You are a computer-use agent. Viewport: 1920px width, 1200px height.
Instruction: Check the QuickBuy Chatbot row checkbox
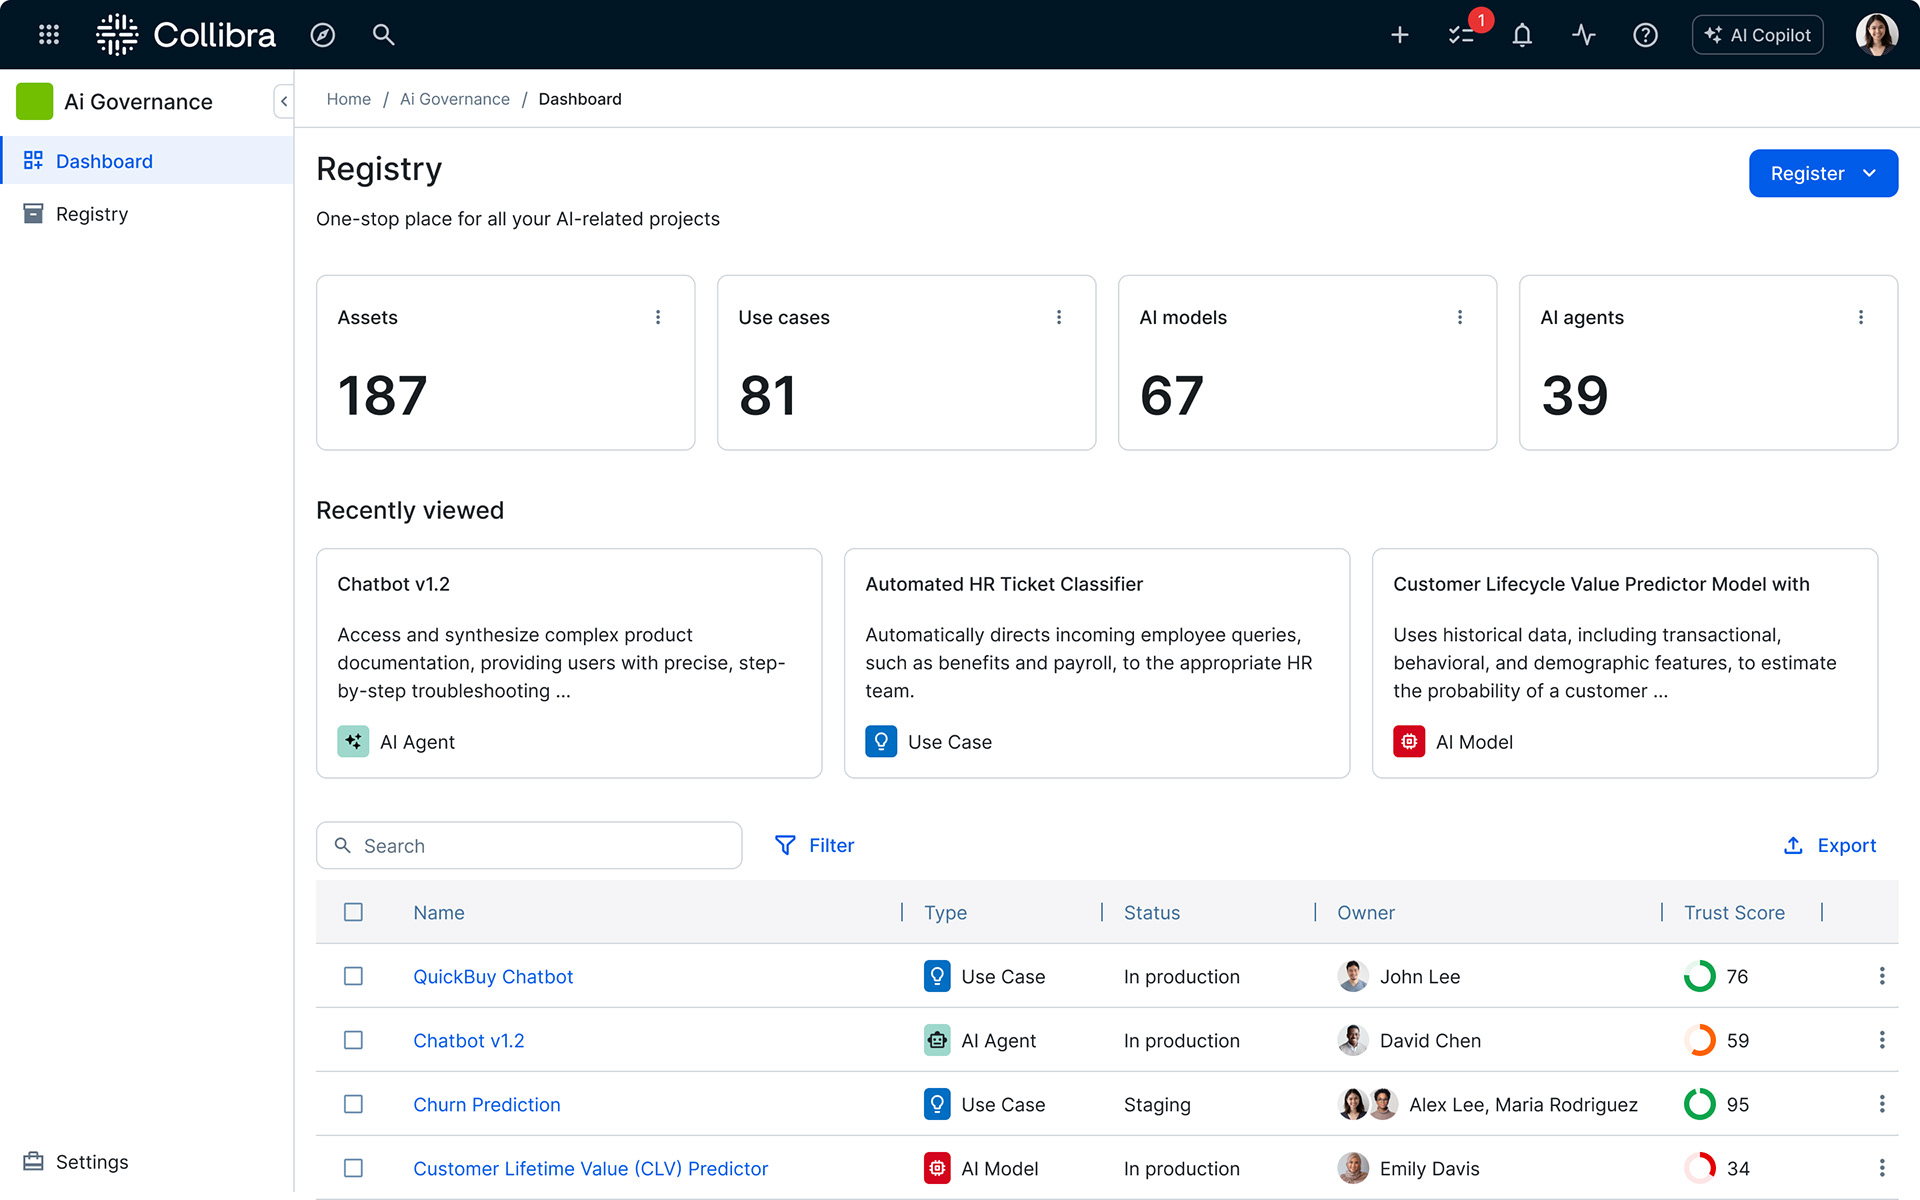pyautogui.click(x=353, y=976)
